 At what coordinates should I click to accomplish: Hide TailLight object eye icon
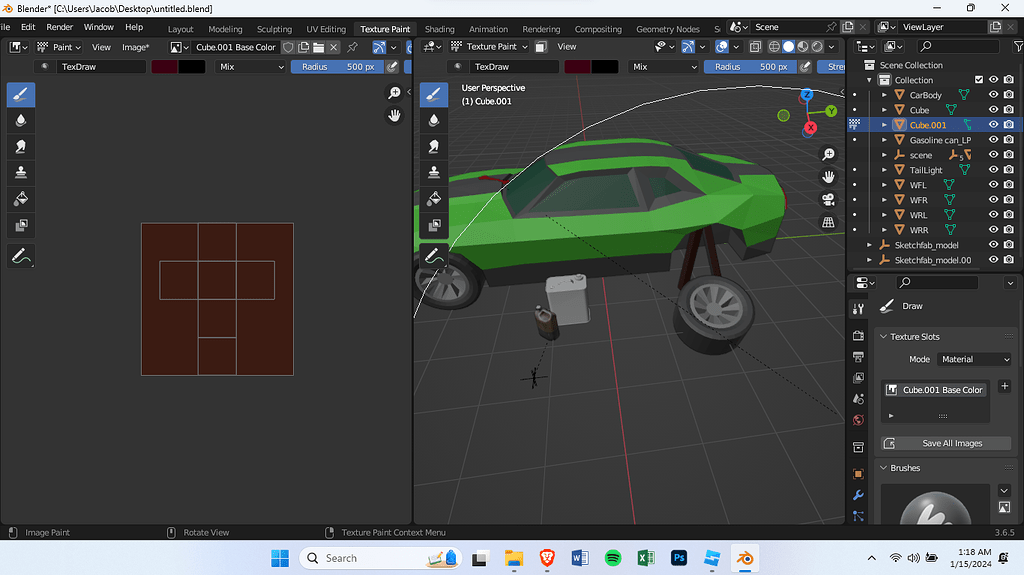click(x=993, y=170)
